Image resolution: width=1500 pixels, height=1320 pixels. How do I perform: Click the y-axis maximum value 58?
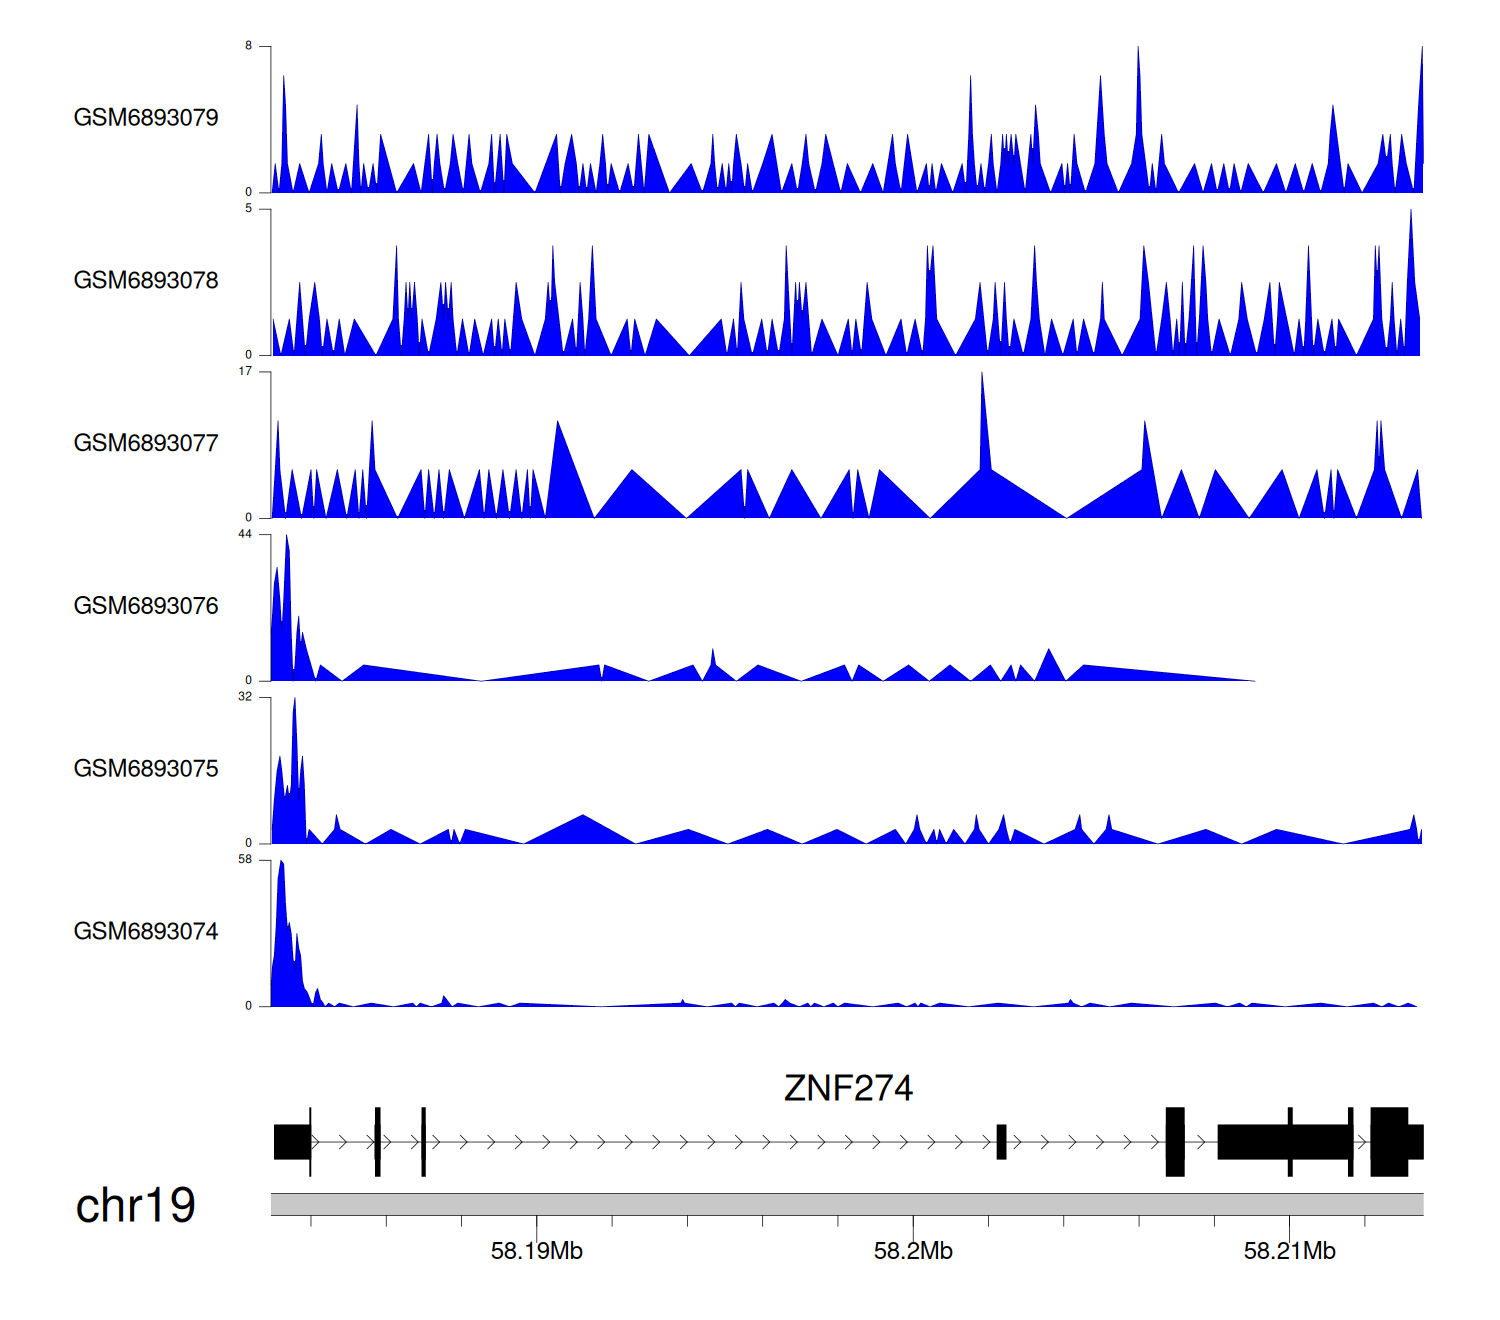[245, 860]
